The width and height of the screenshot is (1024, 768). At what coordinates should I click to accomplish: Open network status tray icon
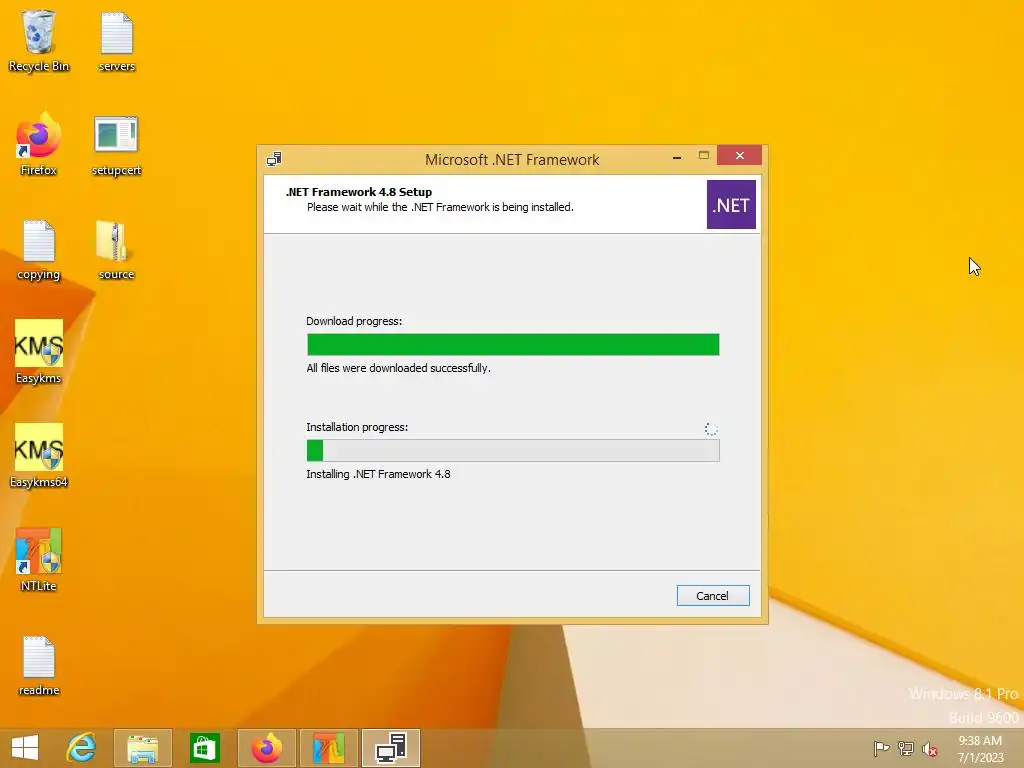(906, 748)
